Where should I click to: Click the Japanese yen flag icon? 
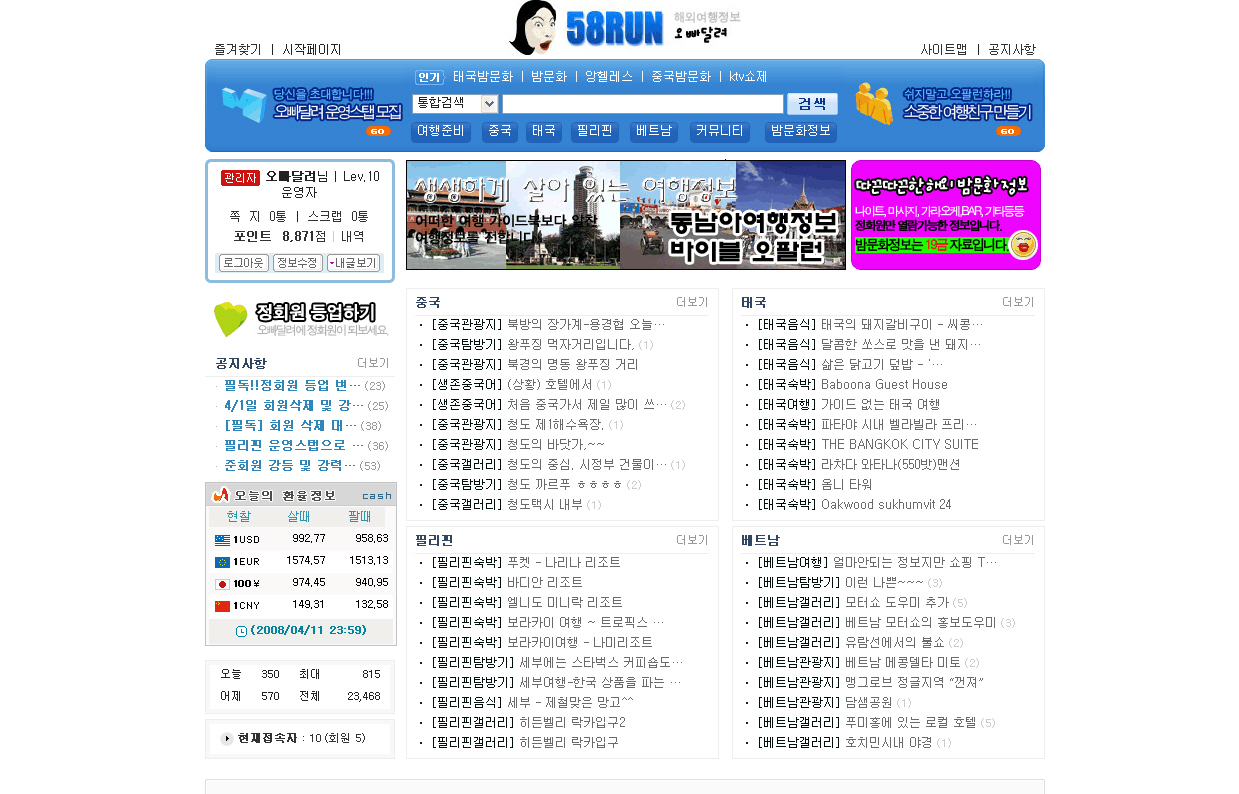click(x=222, y=583)
